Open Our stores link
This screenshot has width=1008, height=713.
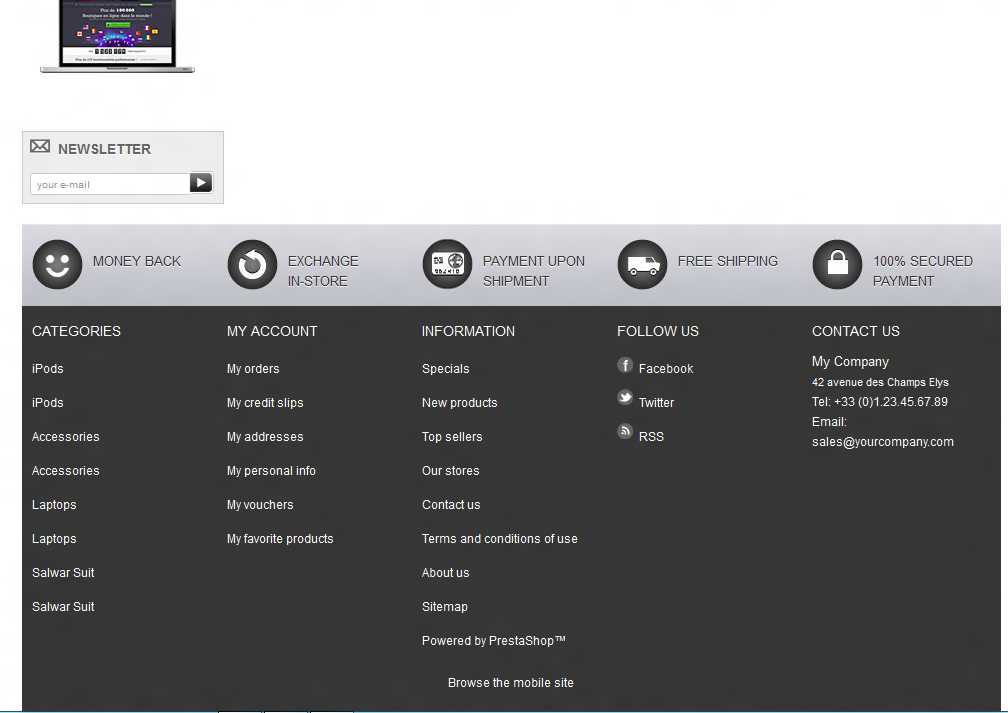(x=451, y=471)
